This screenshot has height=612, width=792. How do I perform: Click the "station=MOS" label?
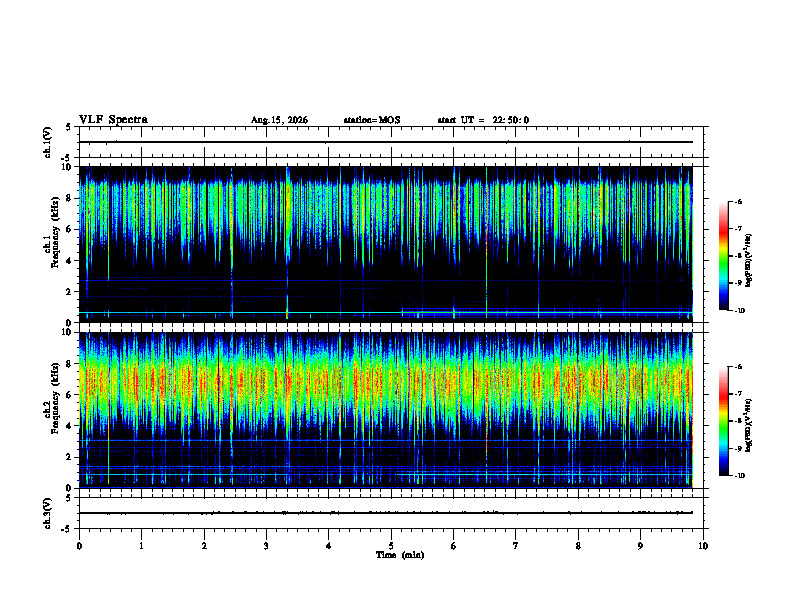(x=372, y=120)
